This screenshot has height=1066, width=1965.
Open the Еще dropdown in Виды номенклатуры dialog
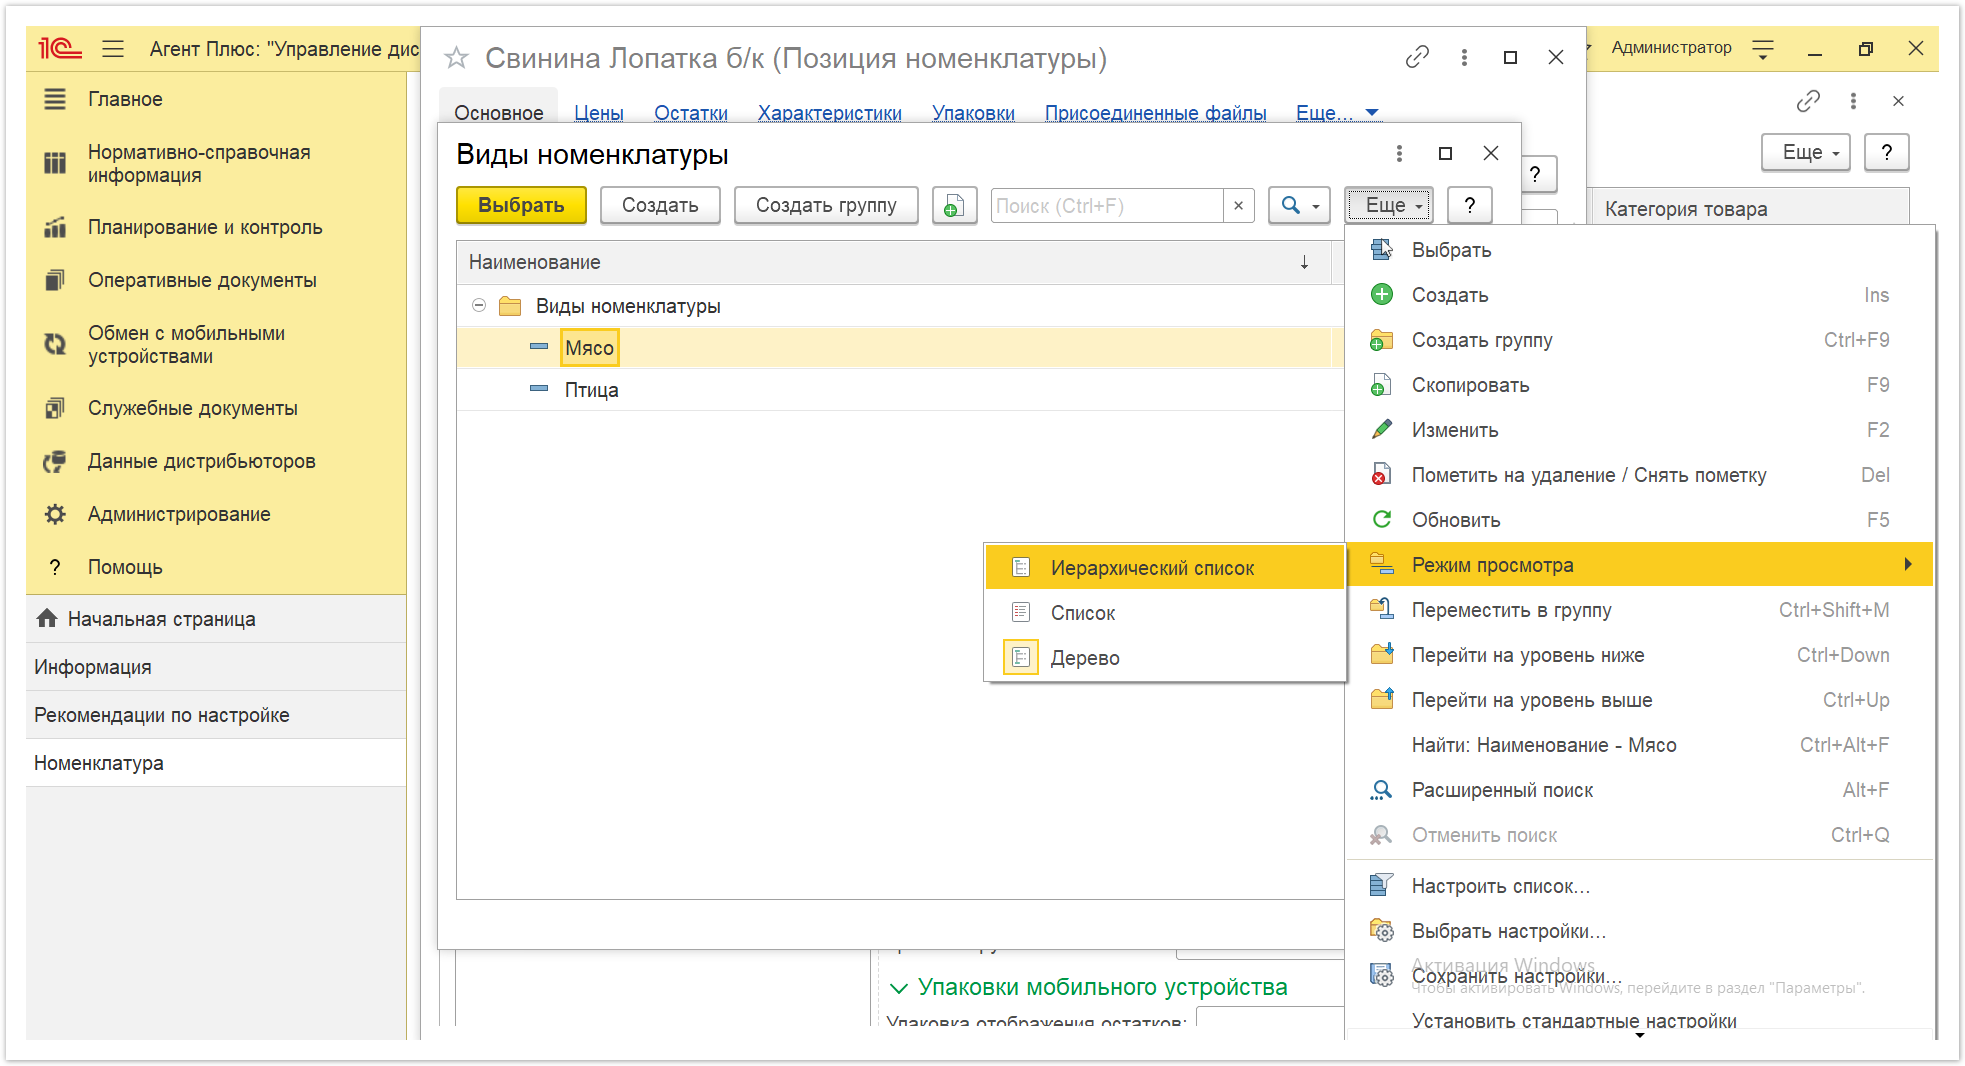tap(1389, 205)
